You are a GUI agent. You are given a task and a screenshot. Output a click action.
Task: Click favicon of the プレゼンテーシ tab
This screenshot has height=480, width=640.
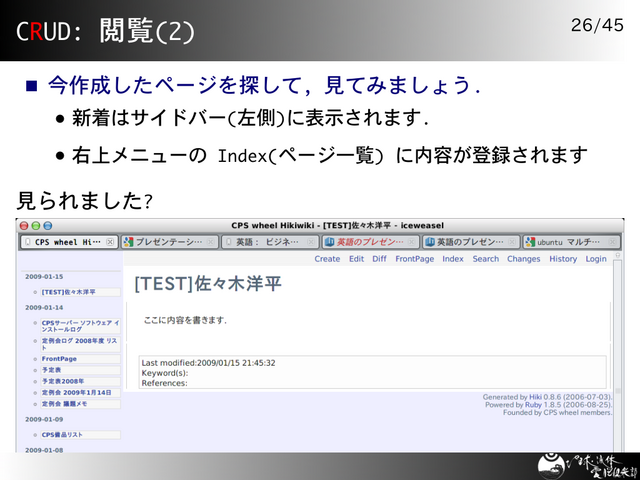coord(128,242)
